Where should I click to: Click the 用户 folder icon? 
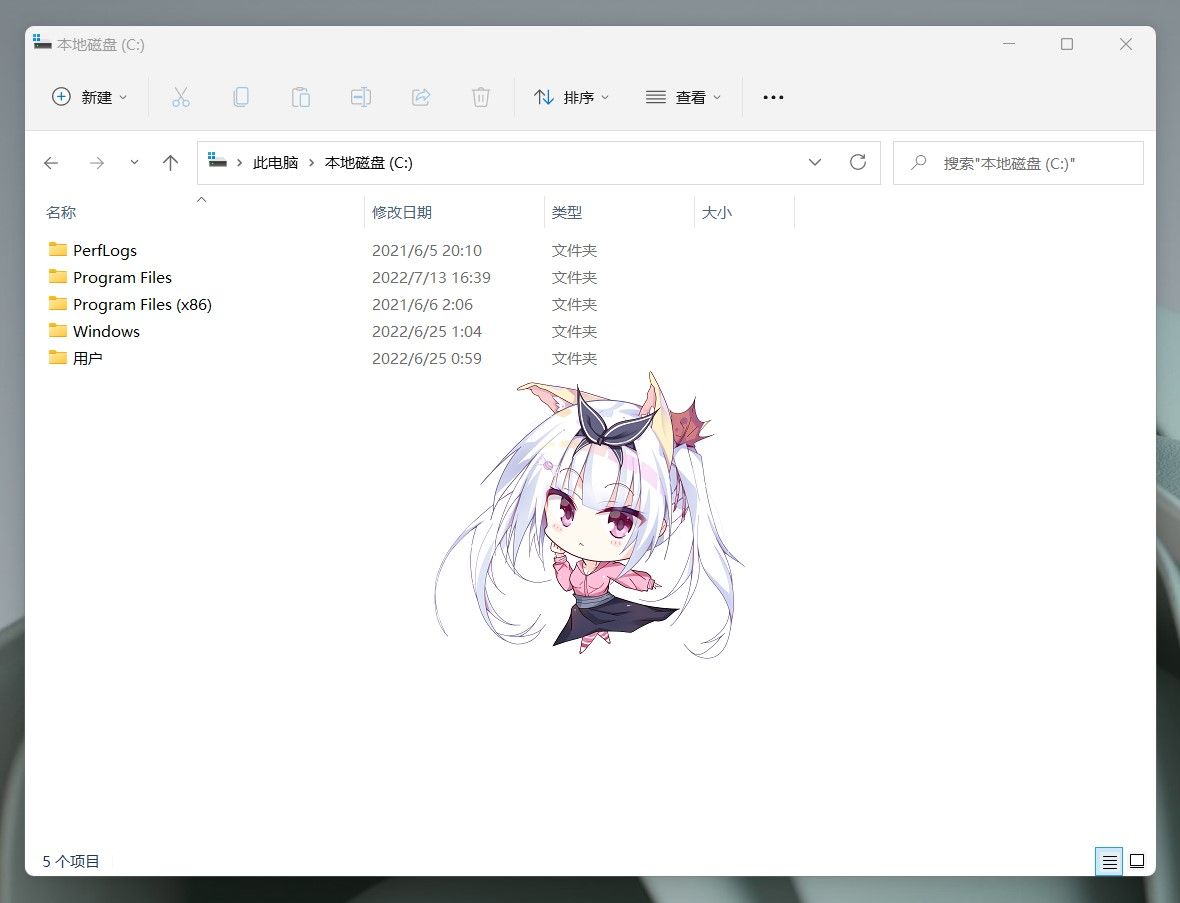pos(58,357)
